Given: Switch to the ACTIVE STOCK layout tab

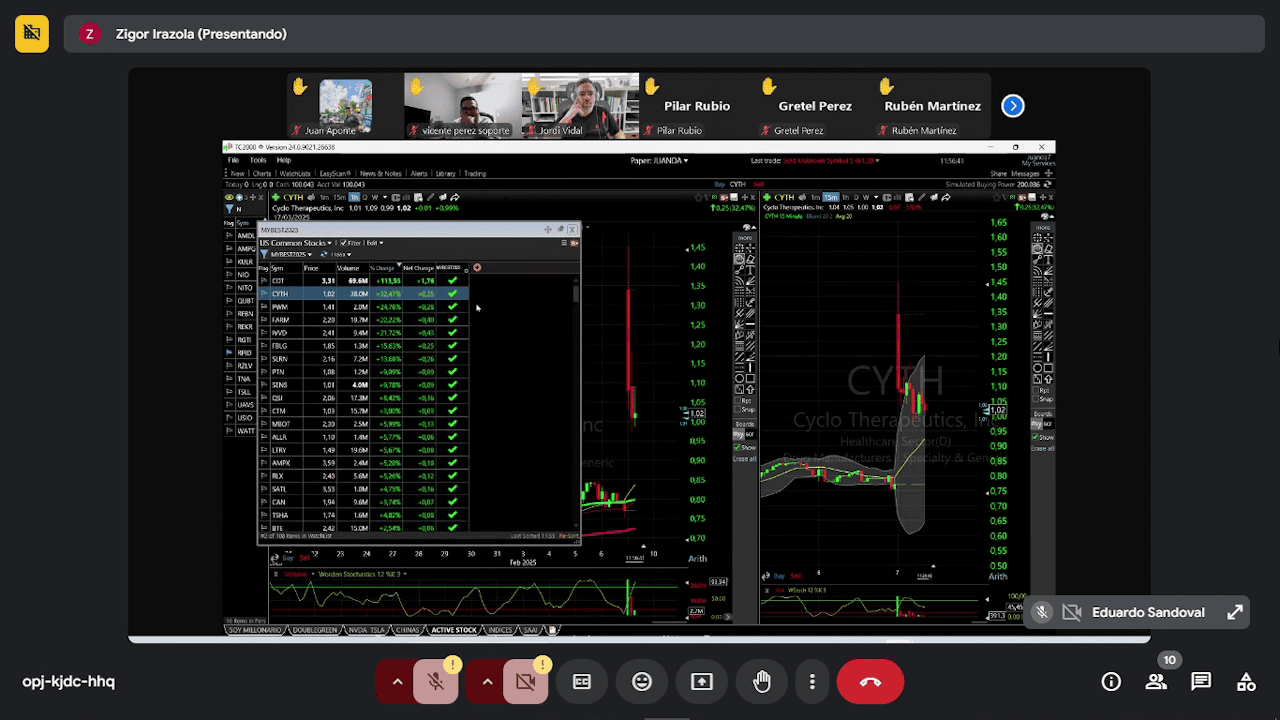Looking at the screenshot, I should pos(454,630).
